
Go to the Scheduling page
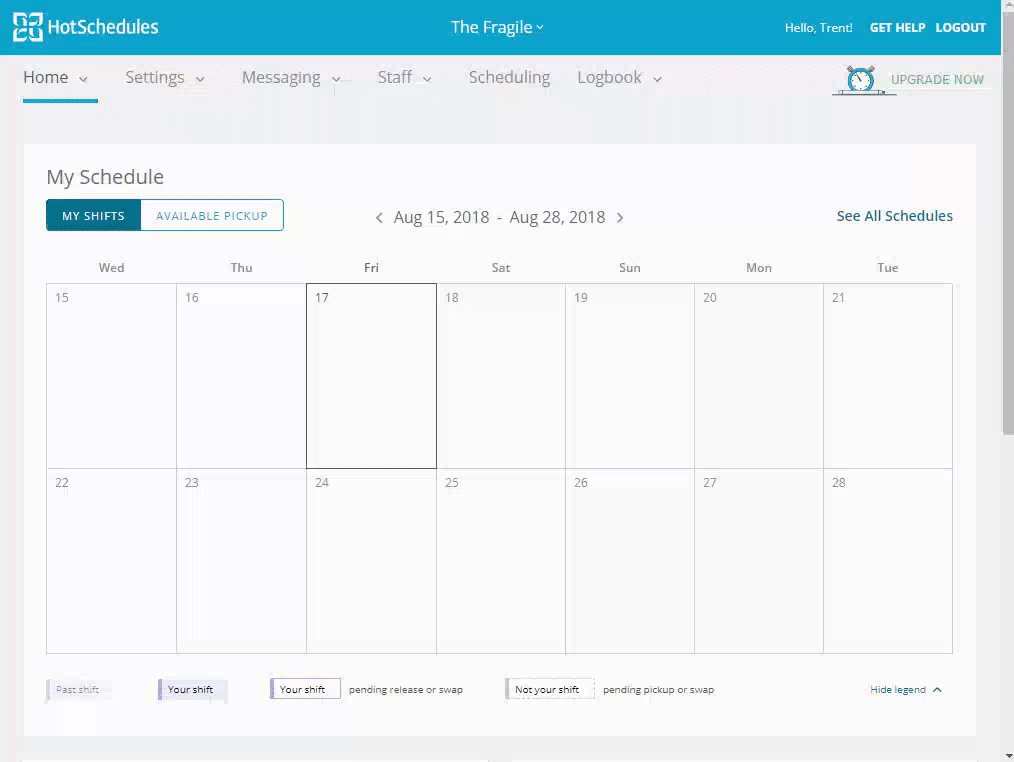(509, 77)
